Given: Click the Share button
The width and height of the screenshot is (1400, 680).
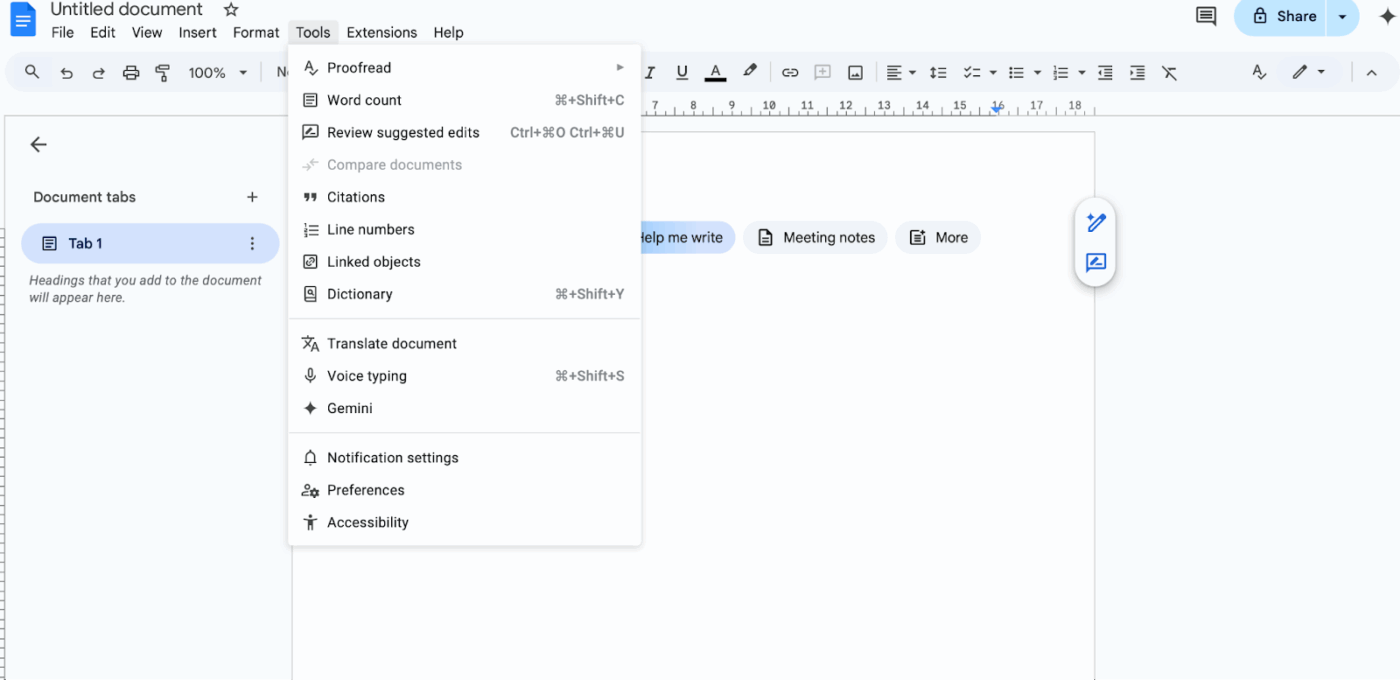Looking at the screenshot, I should tap(1288, 17).
